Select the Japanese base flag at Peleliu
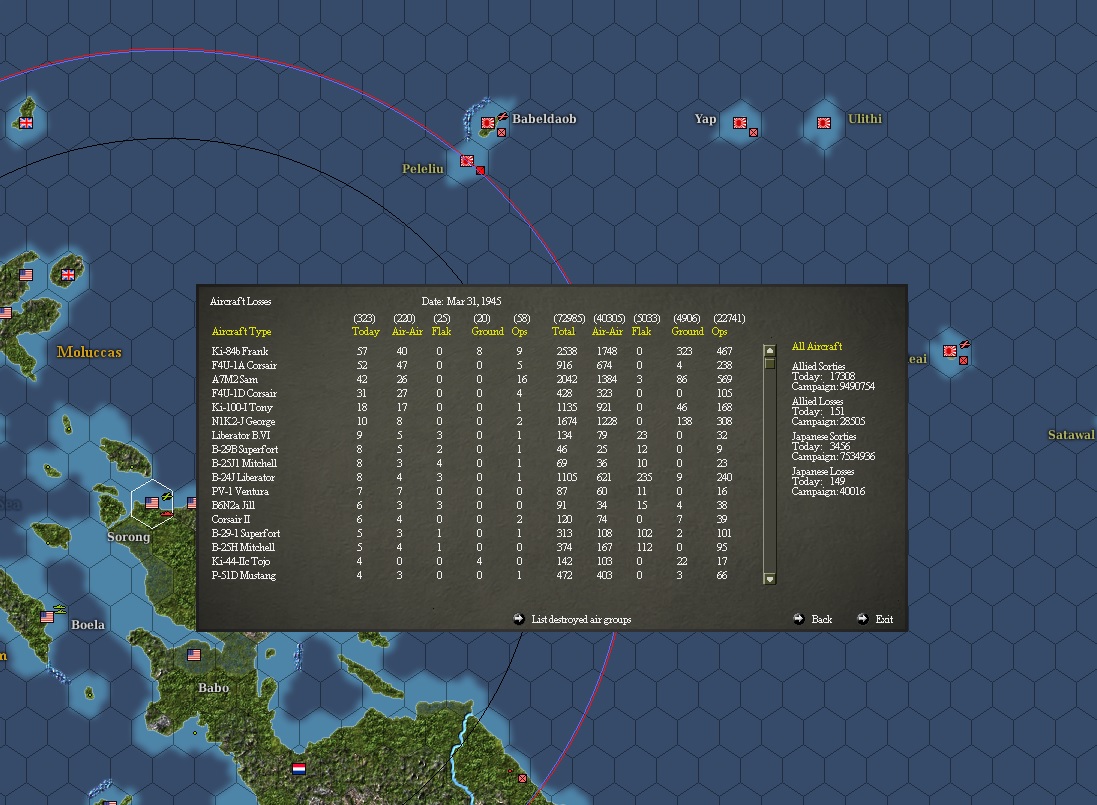Image resolution: width=1097 pixels, height=805 pixels. pos(467,161)
